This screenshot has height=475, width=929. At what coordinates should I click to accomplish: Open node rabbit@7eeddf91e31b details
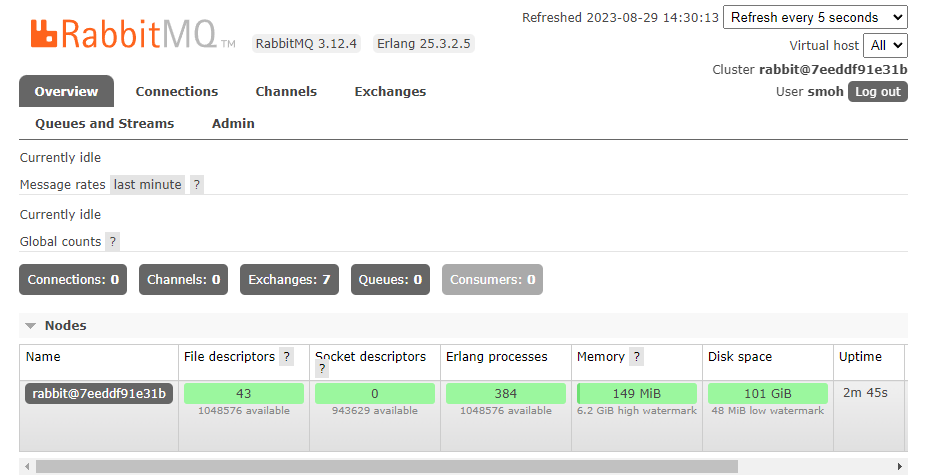99,393
